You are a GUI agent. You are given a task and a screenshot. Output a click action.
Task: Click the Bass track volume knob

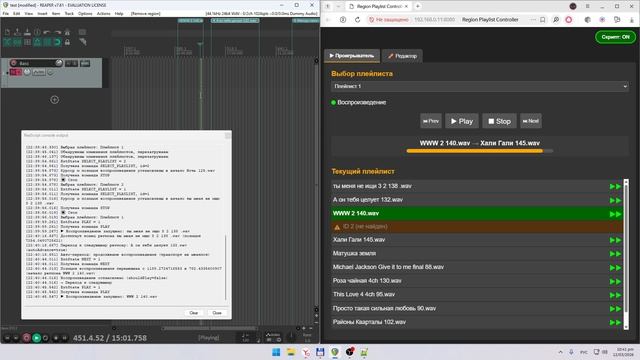(x=59, y=63)
